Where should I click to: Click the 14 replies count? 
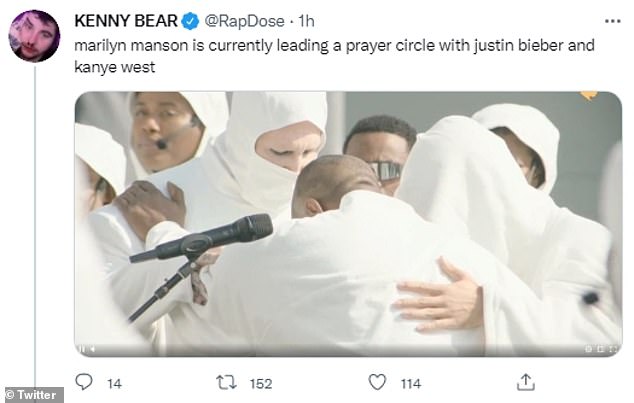[113, 381]
